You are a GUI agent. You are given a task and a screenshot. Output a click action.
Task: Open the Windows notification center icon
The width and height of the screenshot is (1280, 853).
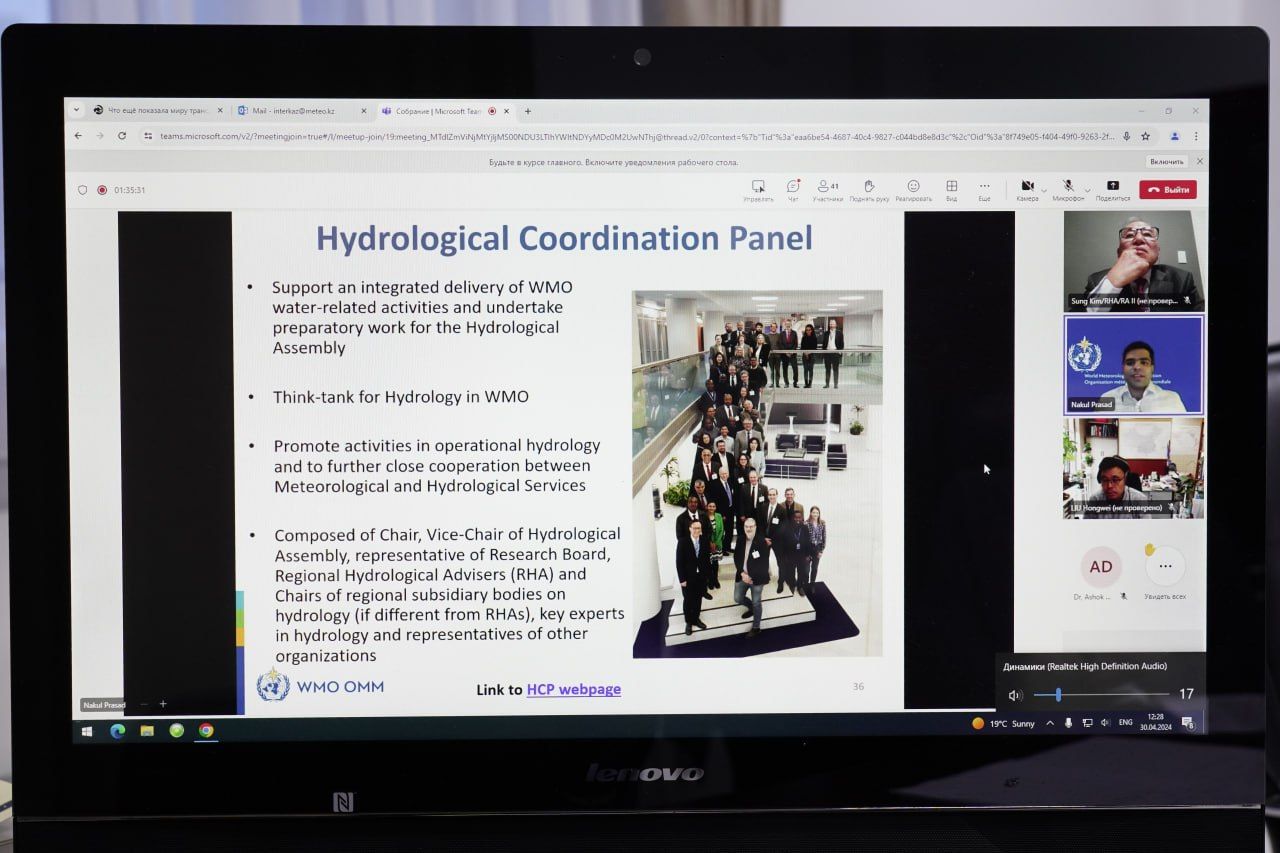click(1188, 722)
